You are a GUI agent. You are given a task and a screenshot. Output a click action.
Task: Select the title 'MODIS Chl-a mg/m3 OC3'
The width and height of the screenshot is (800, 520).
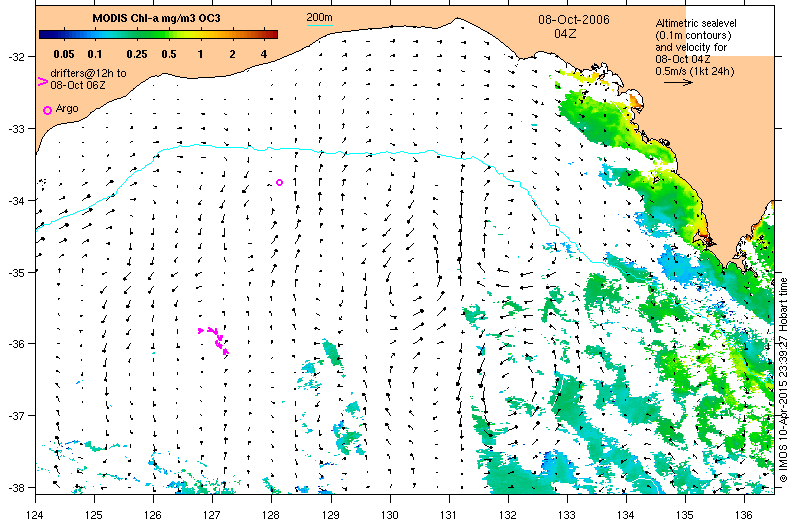coord(156,18)
